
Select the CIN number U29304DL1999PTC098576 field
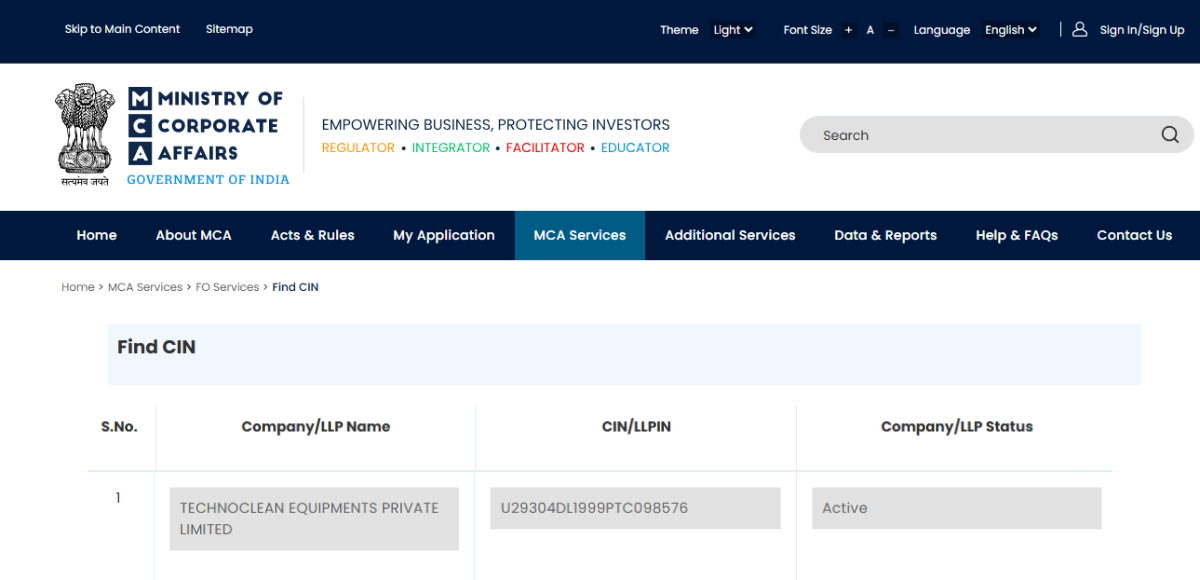[x=635, y=508]
